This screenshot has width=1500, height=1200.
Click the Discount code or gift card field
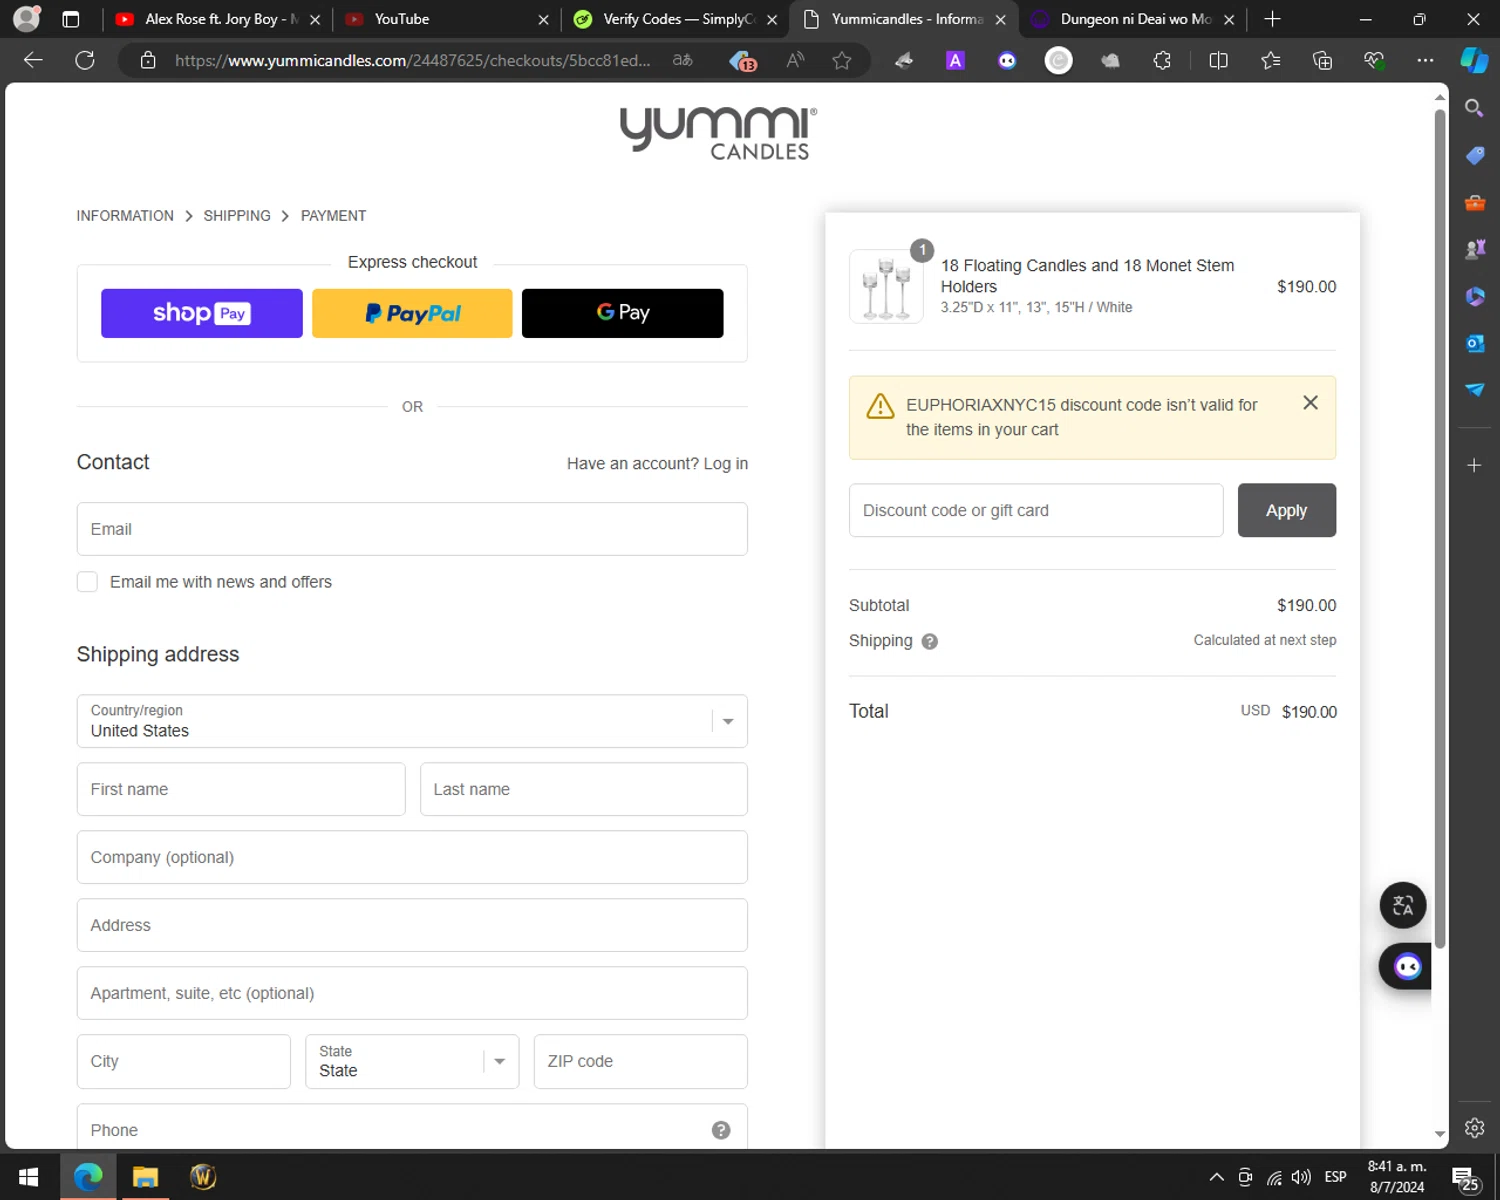(1036, 510)
